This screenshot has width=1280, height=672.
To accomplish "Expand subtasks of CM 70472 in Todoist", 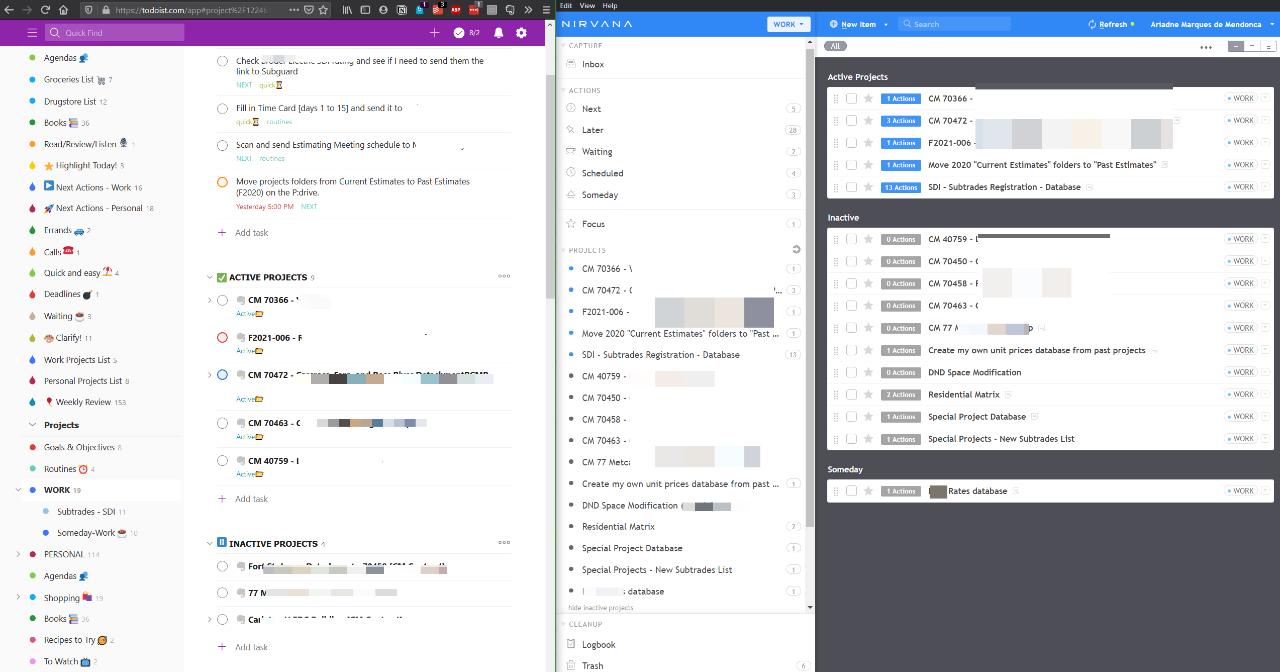I will [x=209, y=375].
